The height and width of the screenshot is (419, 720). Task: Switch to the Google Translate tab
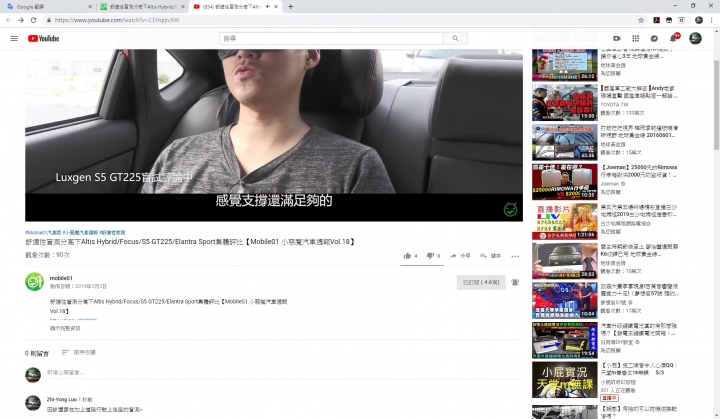pyautogui.click(x=46, y=7)
